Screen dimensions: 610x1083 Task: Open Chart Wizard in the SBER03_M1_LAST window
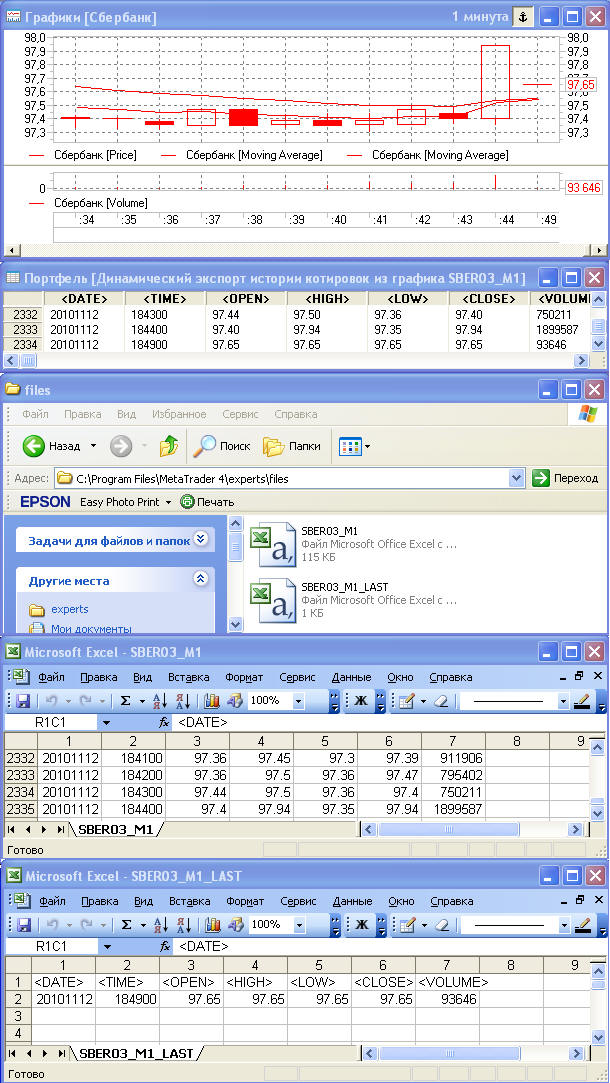click(x=212, y=925)
